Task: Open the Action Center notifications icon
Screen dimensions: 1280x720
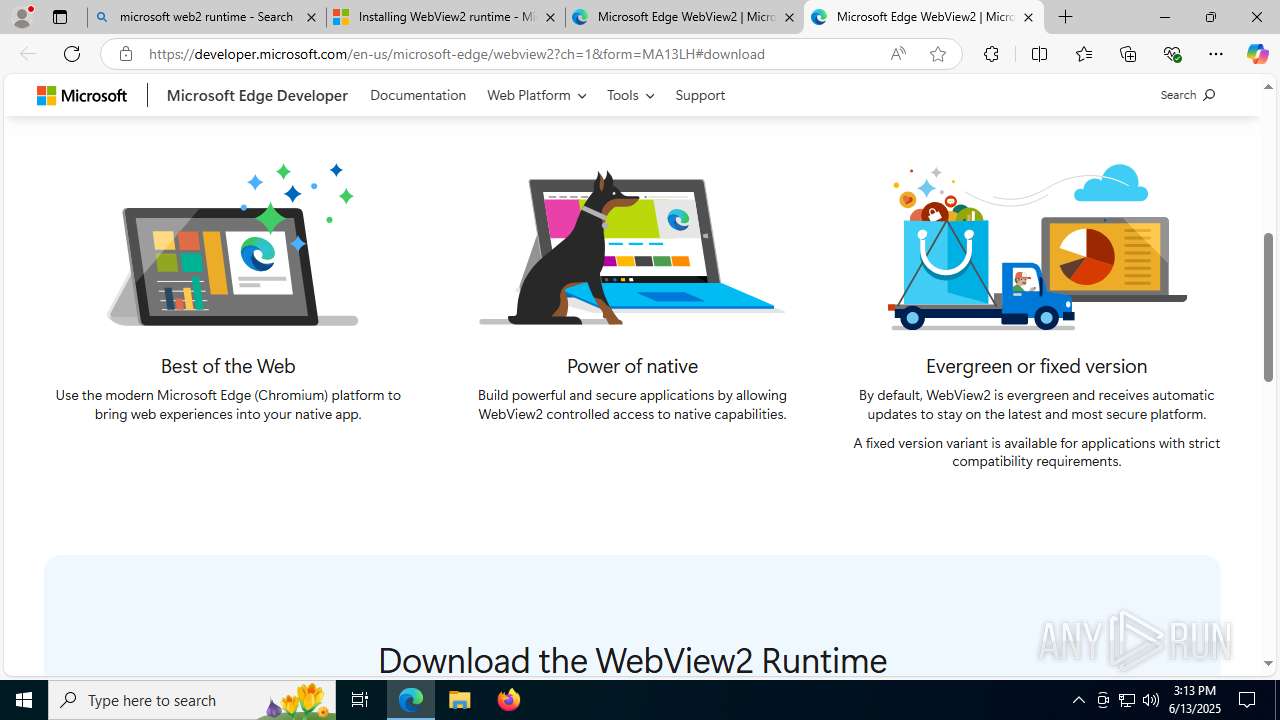Action: coord(1248,700)
